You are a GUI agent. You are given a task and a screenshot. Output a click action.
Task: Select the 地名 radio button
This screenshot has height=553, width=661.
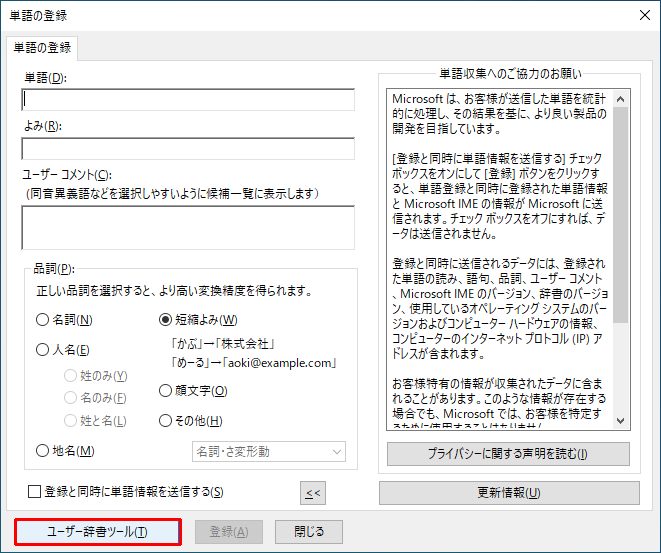point(43,451)
